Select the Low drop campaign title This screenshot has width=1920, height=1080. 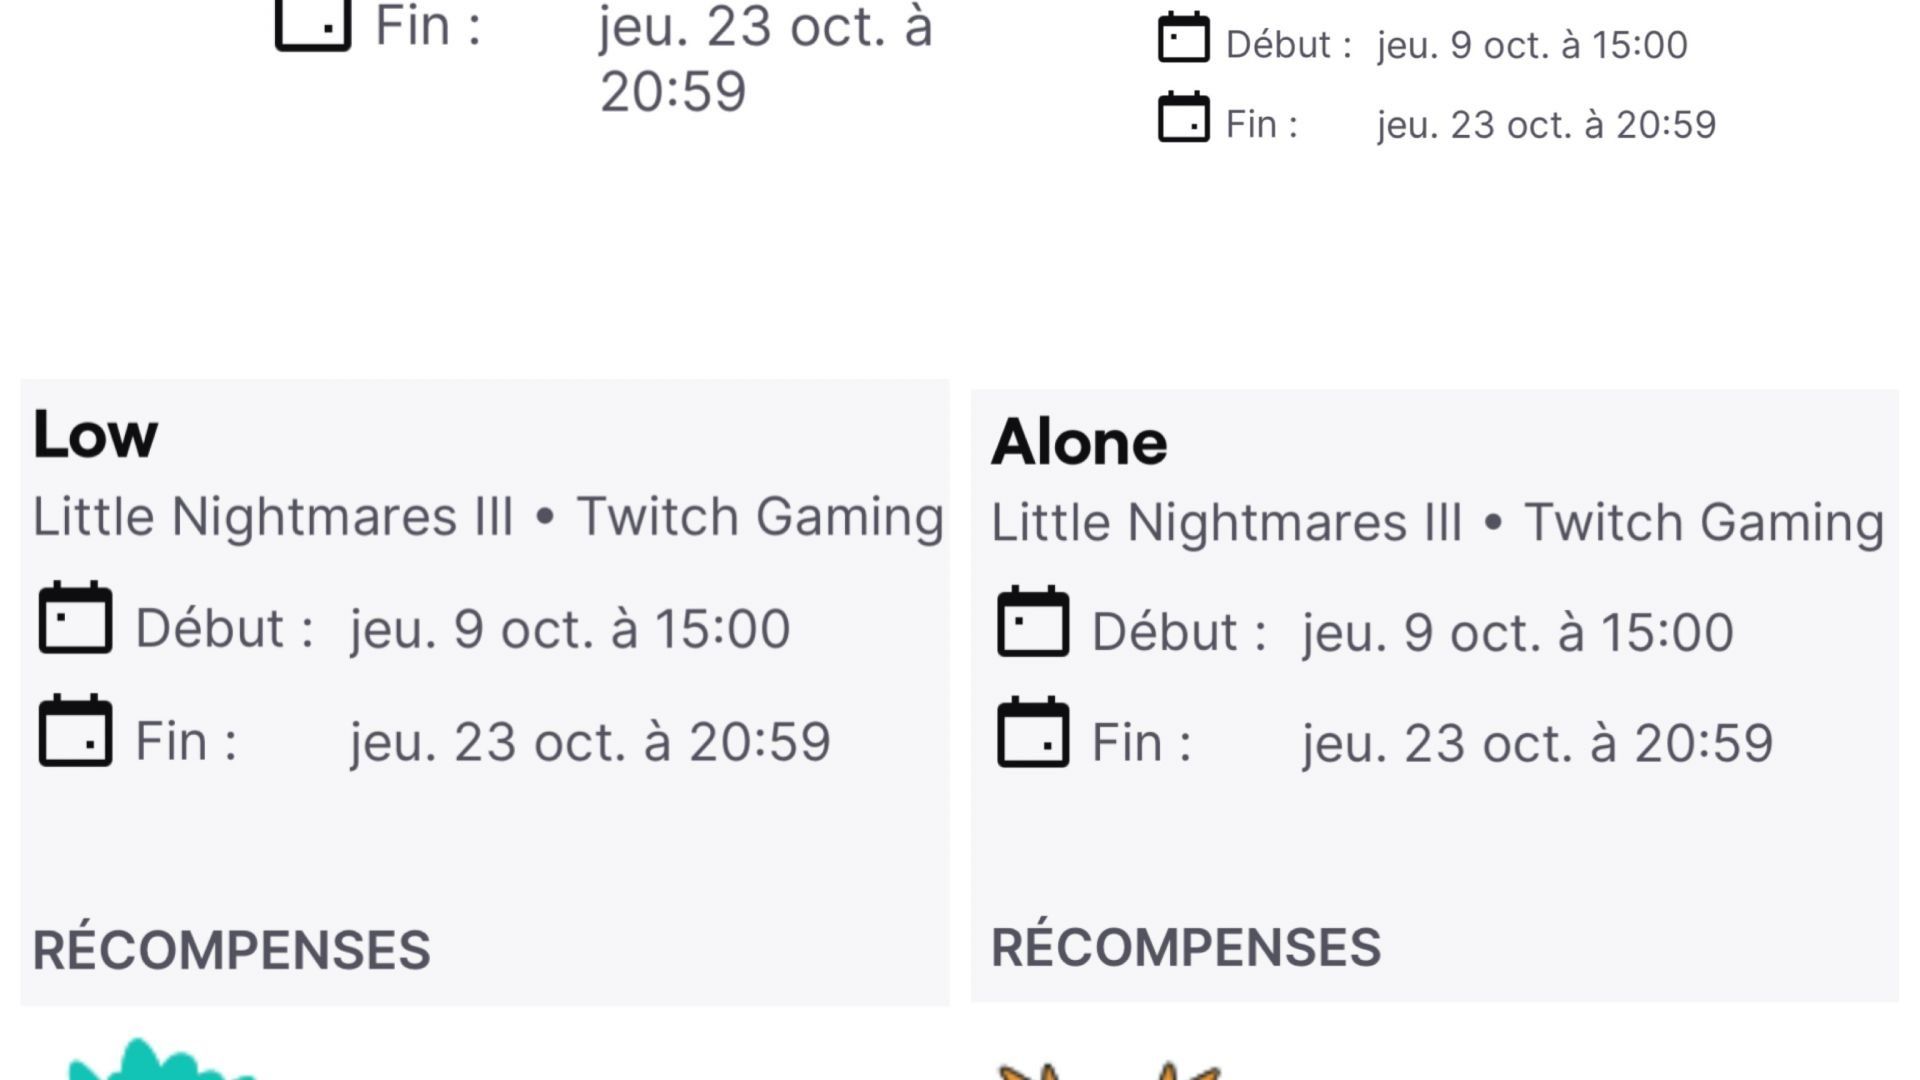coord(96,435)
